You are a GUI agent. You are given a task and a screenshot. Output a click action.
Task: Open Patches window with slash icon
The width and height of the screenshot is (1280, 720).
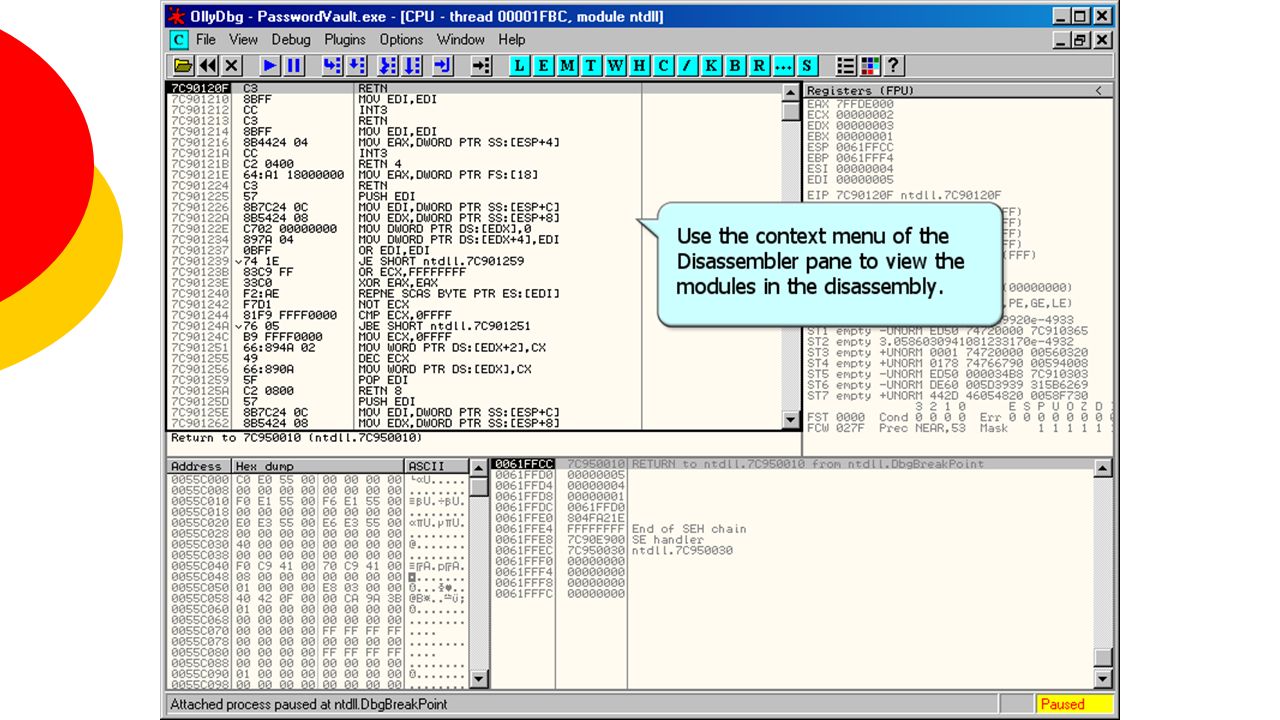click(x=688, y=66)
